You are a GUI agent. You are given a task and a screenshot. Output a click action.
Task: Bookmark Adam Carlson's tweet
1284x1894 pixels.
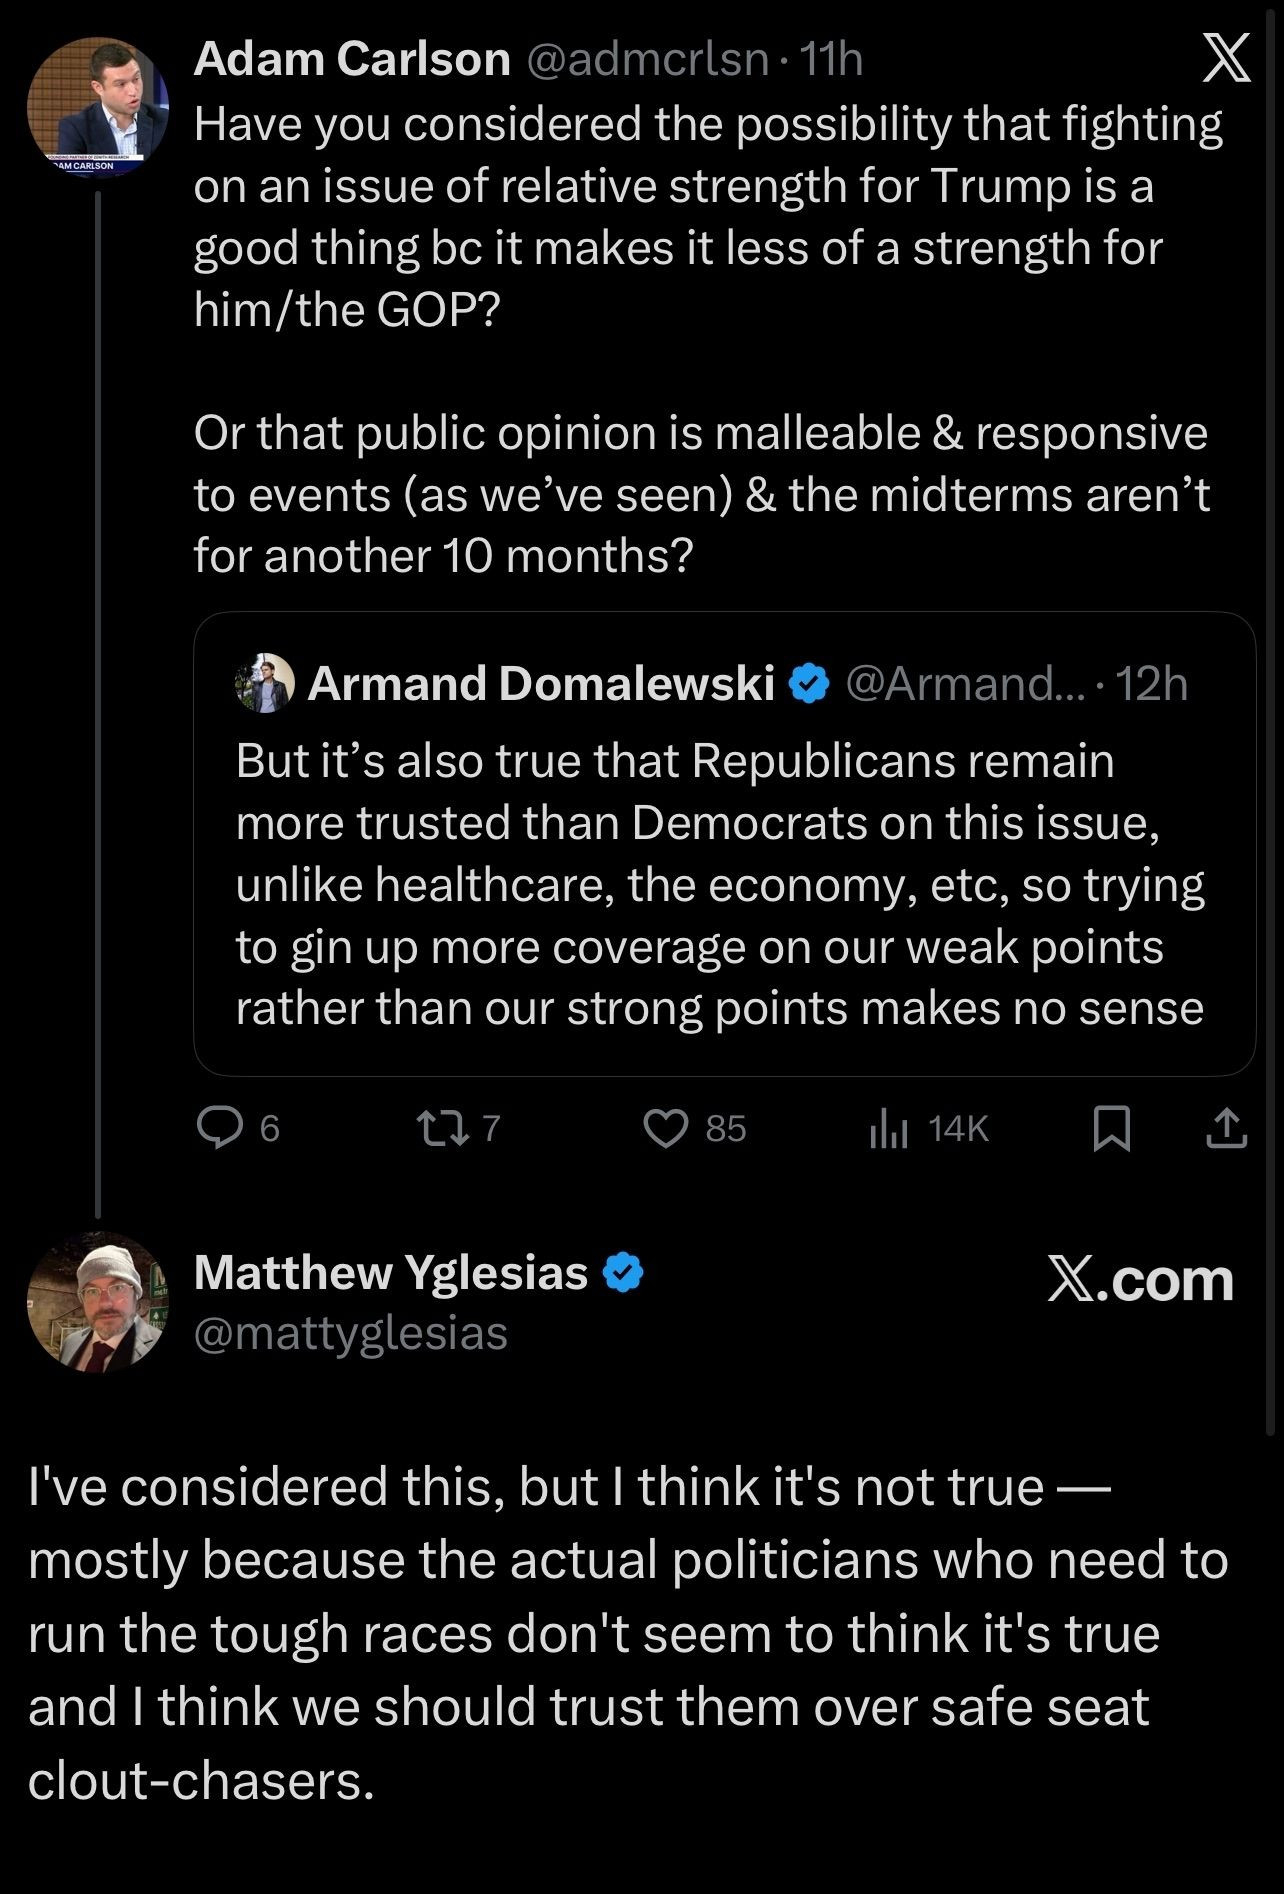pyautogui.click(x=1112, y=1129)
